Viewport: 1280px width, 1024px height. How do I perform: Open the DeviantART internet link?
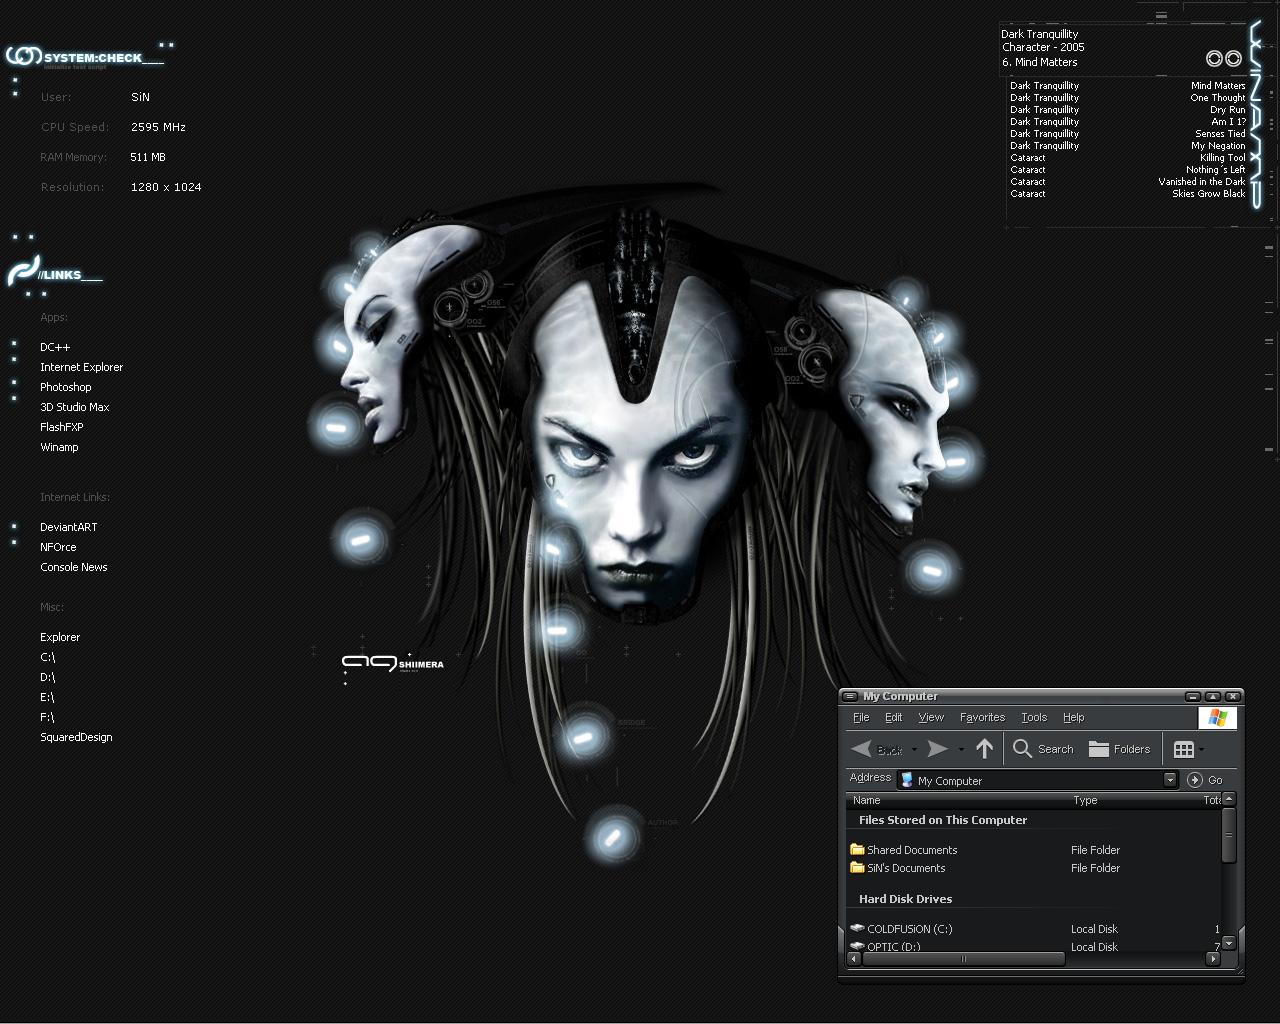click(x=68, y=527)
